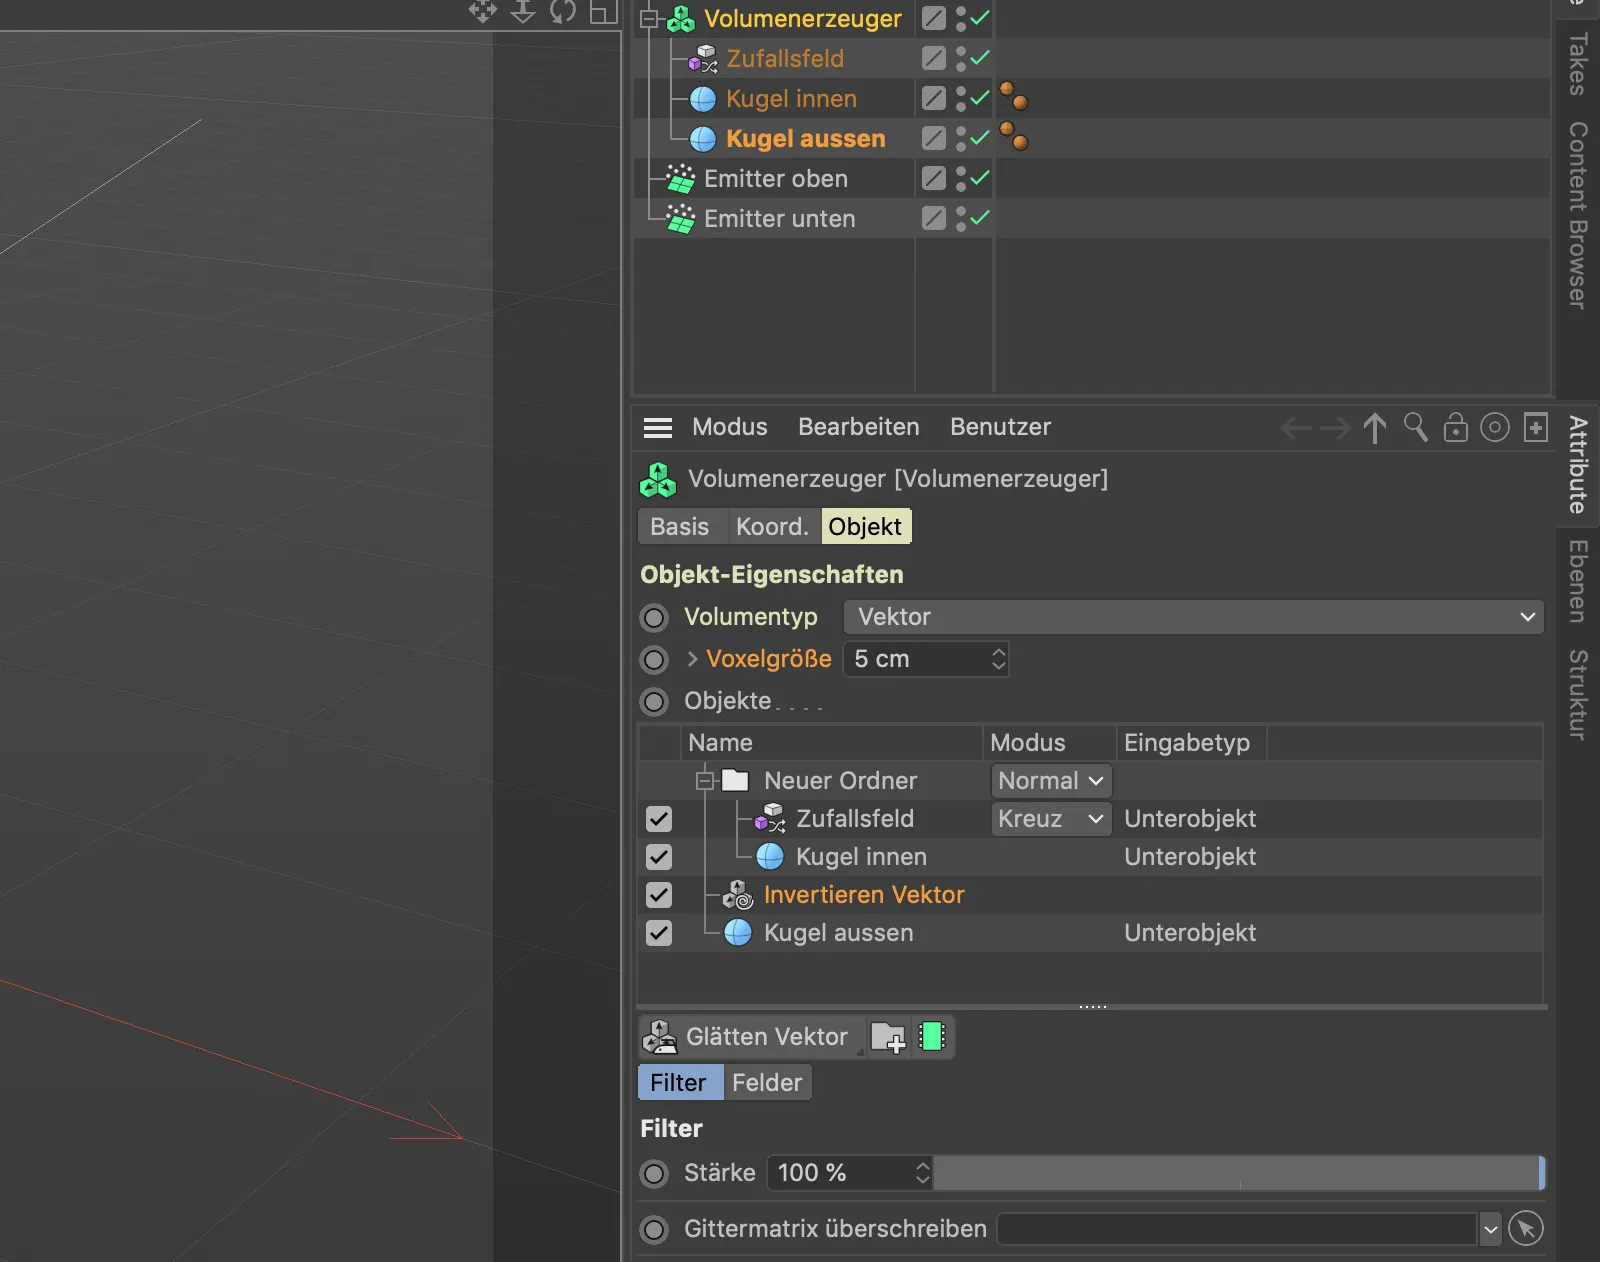
Task: Click the Zufallsfeld icon in the Object Manager
Action: (704, 59)
